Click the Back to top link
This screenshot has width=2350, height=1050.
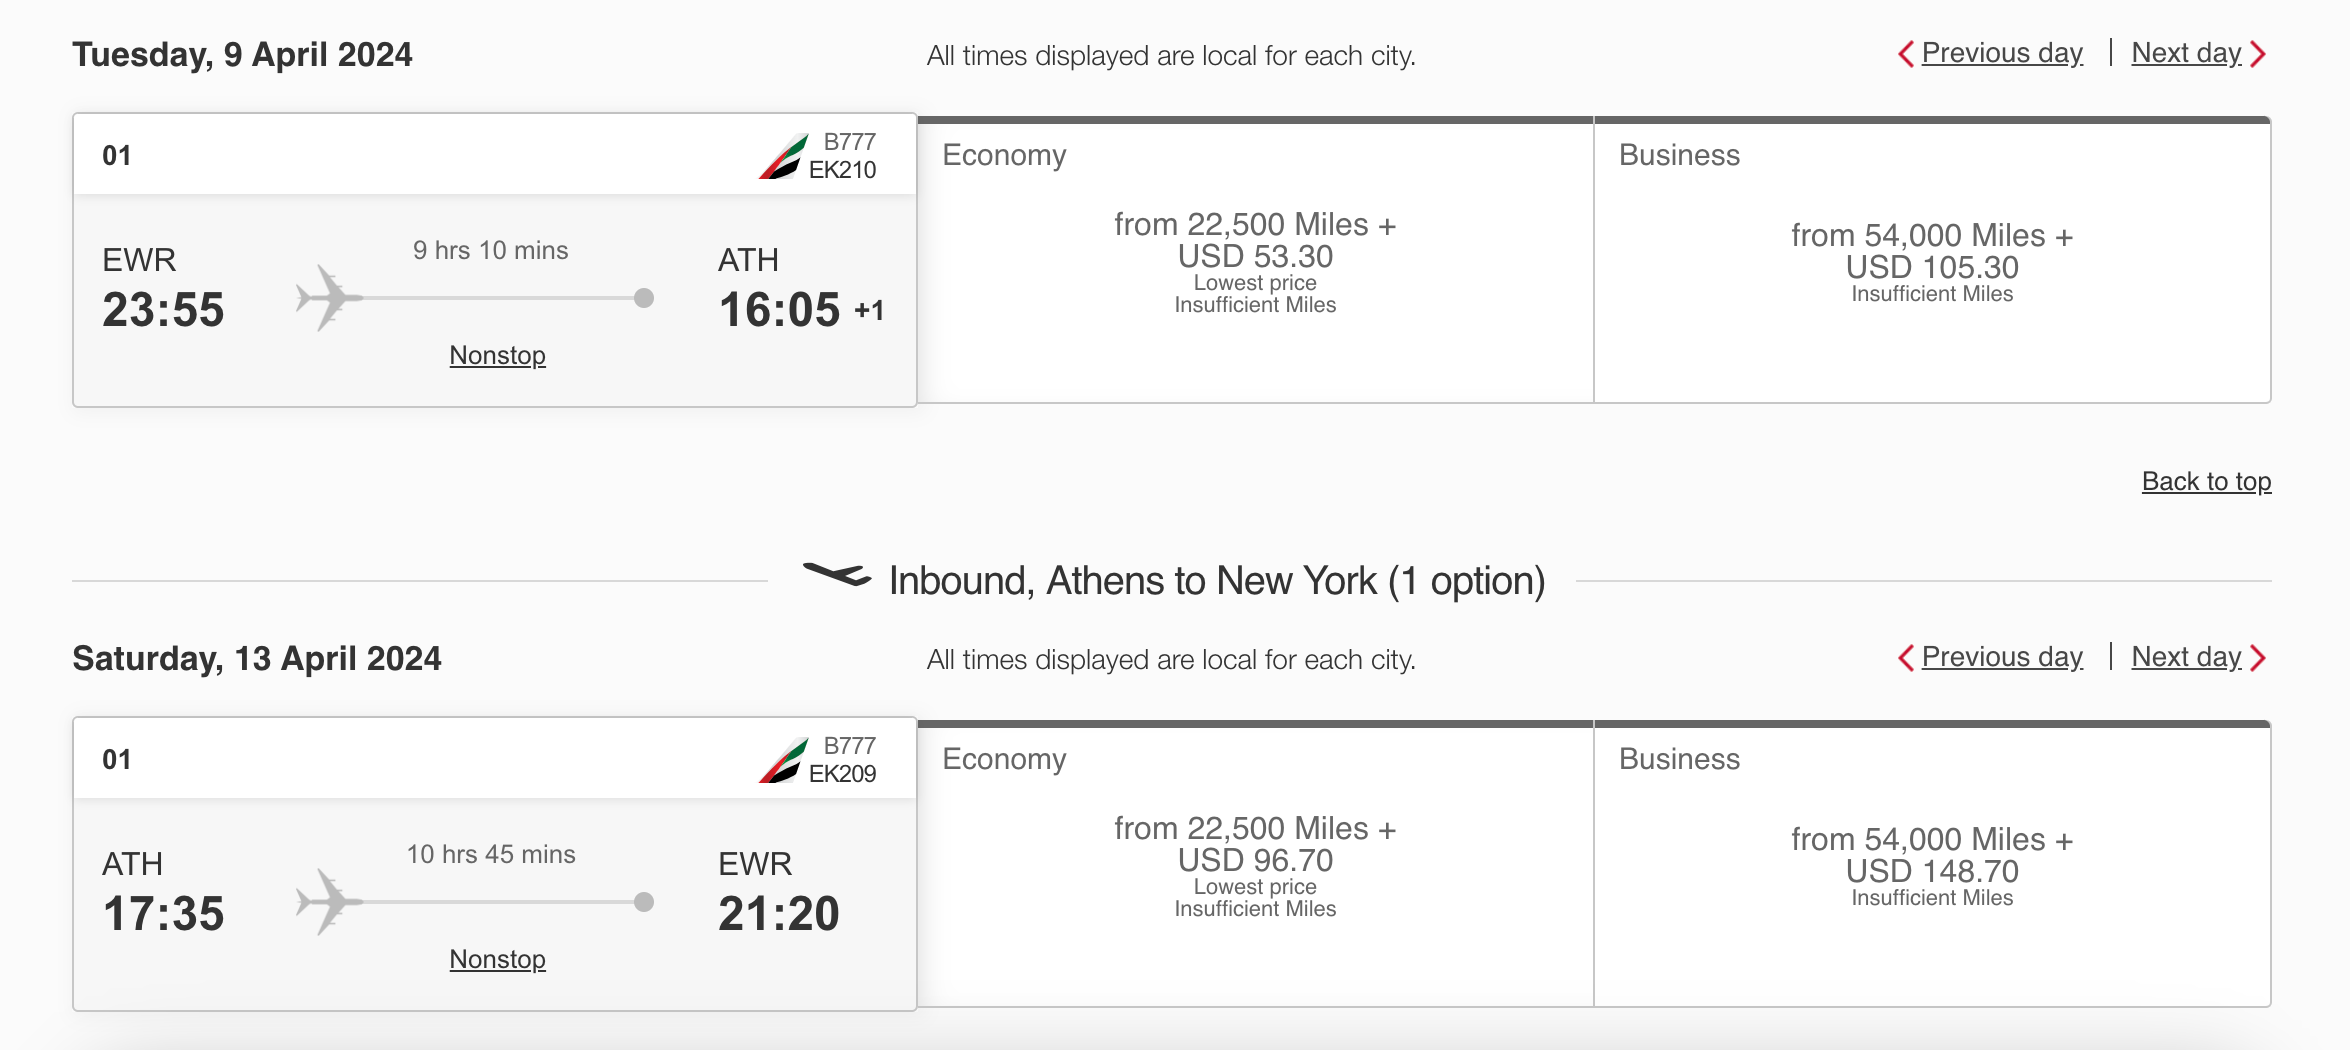tap(2206, 482)
